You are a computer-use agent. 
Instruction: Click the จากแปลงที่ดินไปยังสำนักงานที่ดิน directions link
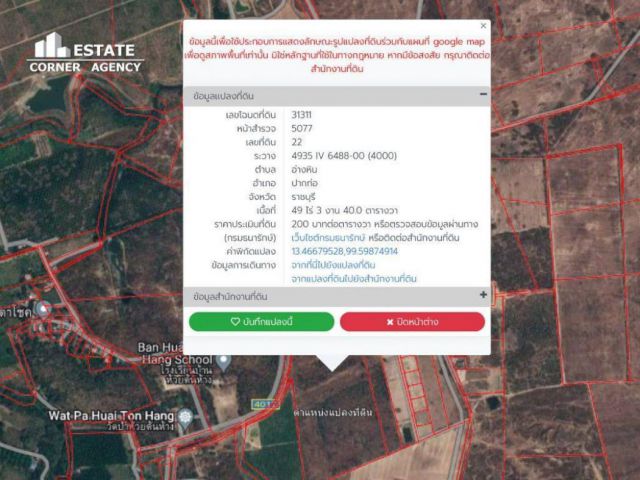point(353,278)
